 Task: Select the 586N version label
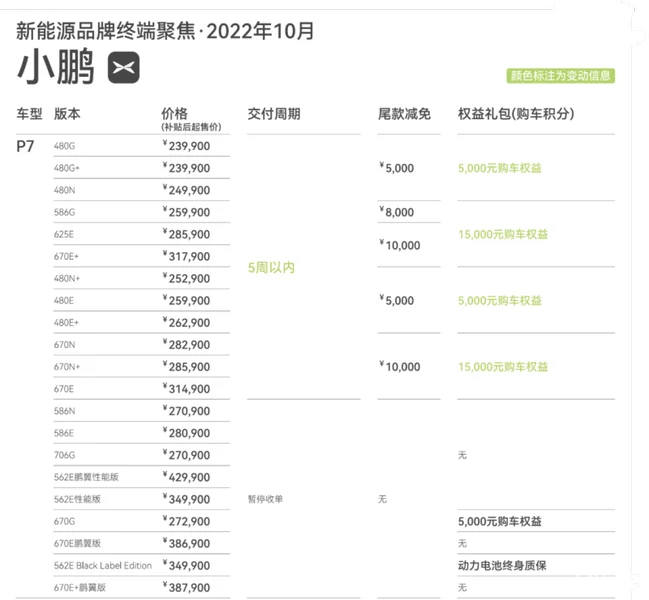point(64,411)
